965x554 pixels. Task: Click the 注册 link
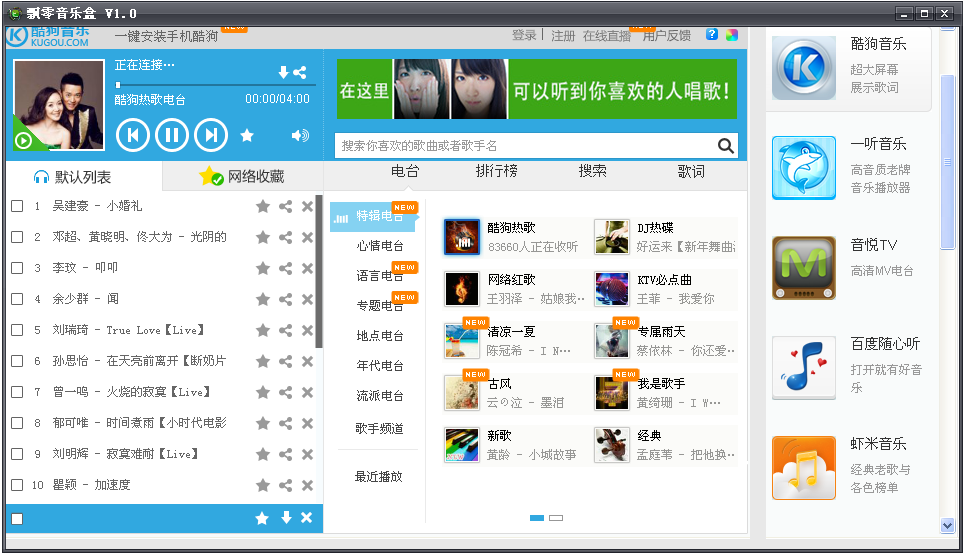click(x=563, y=36)
